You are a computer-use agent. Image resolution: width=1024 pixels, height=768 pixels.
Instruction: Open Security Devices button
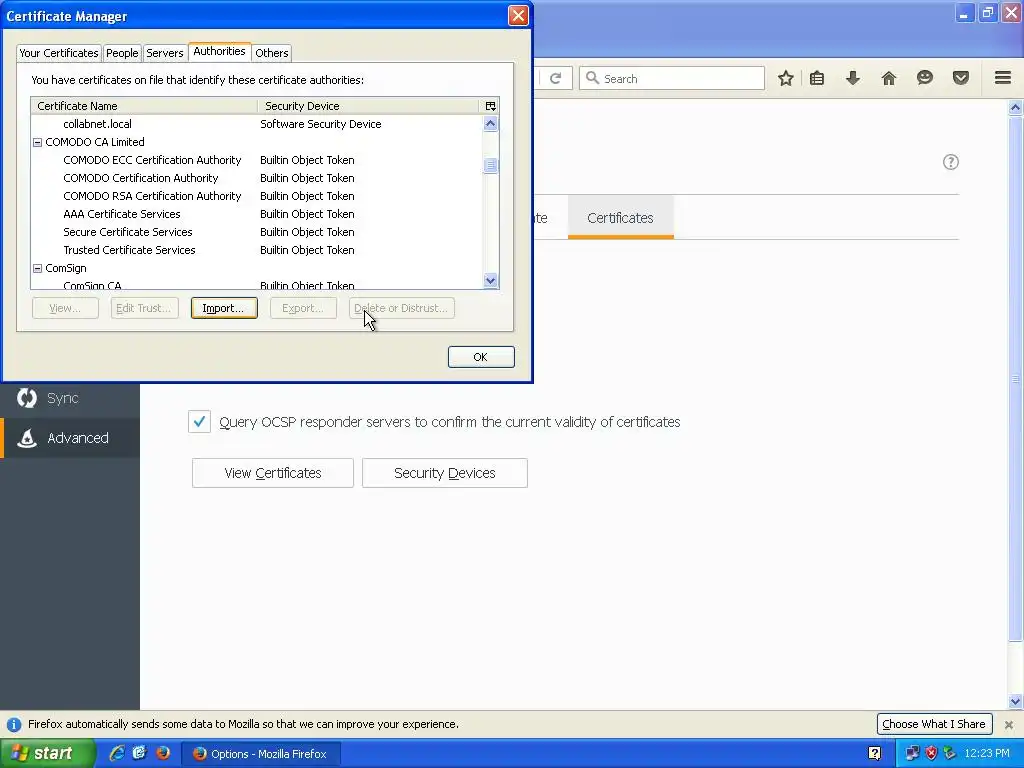click(445, 473)
